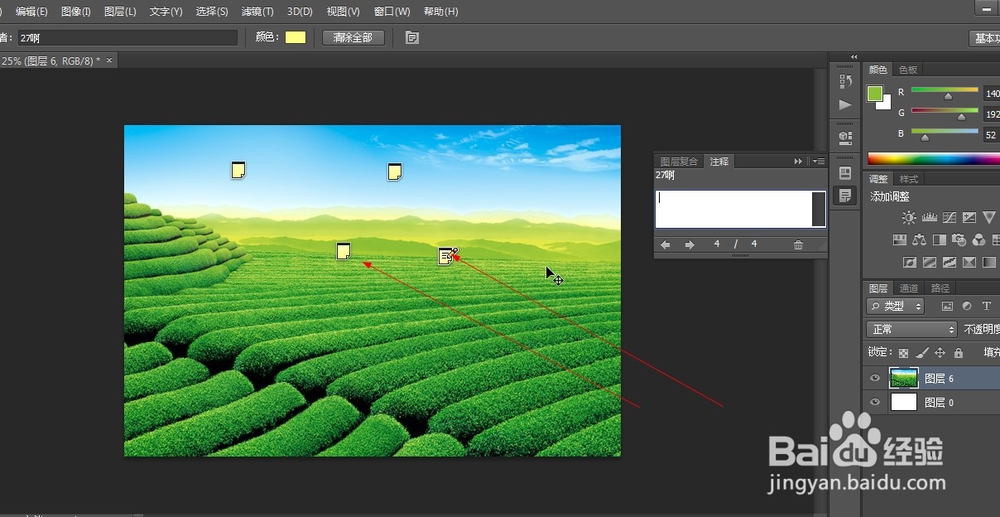Image resolution: width=1000 pixels, height=517 pixels.
Task: Open the notes panel flyout menu
Action: [x=819, y=161]
